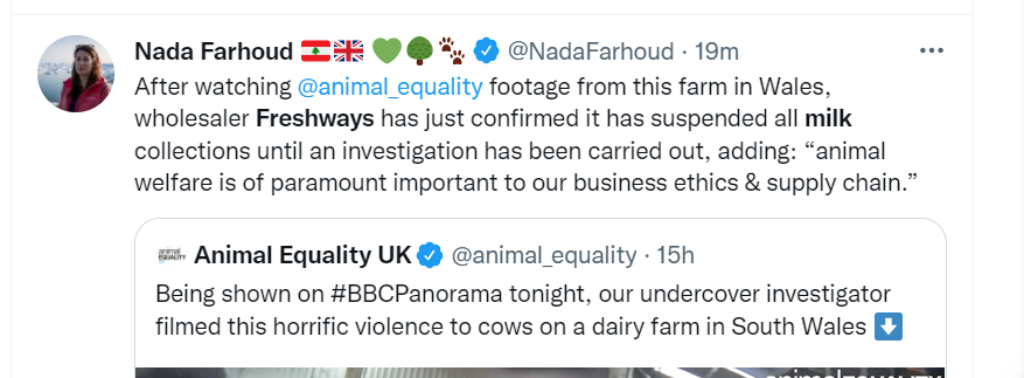Click the blue verified badge beside Nada Farhoud

pyautogui.click(x=486, y=51)
